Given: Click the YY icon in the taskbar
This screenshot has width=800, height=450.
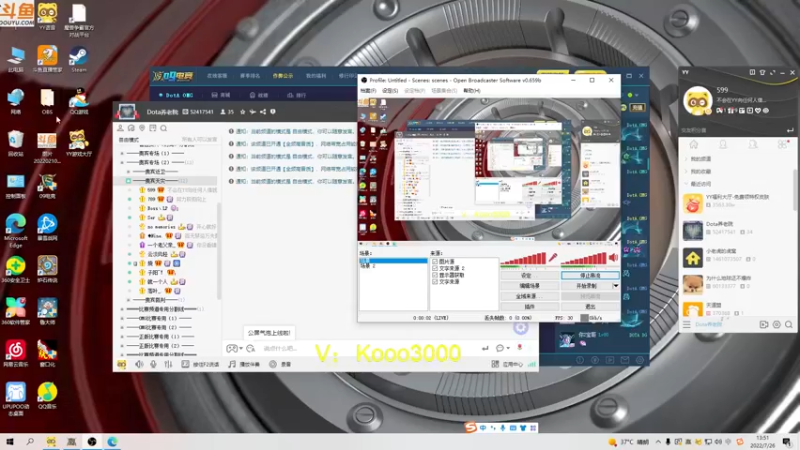Looking at the screenshot, I should pos(51,442).
